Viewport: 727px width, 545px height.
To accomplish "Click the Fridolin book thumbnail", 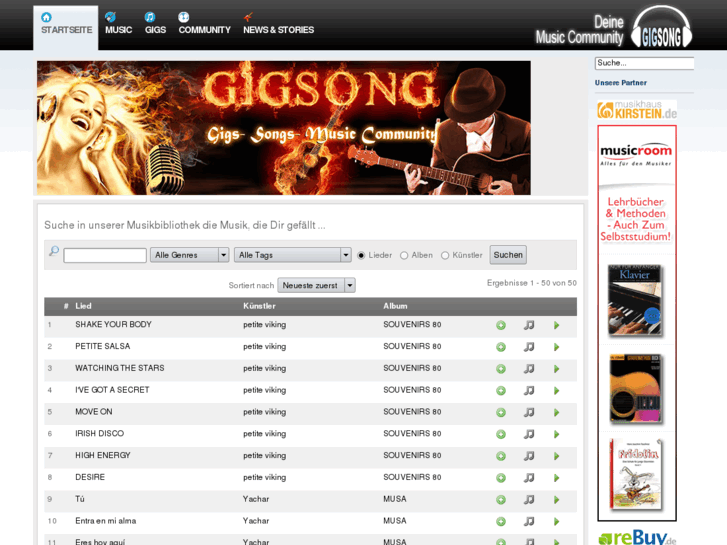I will pyautogui.click(x=636, y=474).
